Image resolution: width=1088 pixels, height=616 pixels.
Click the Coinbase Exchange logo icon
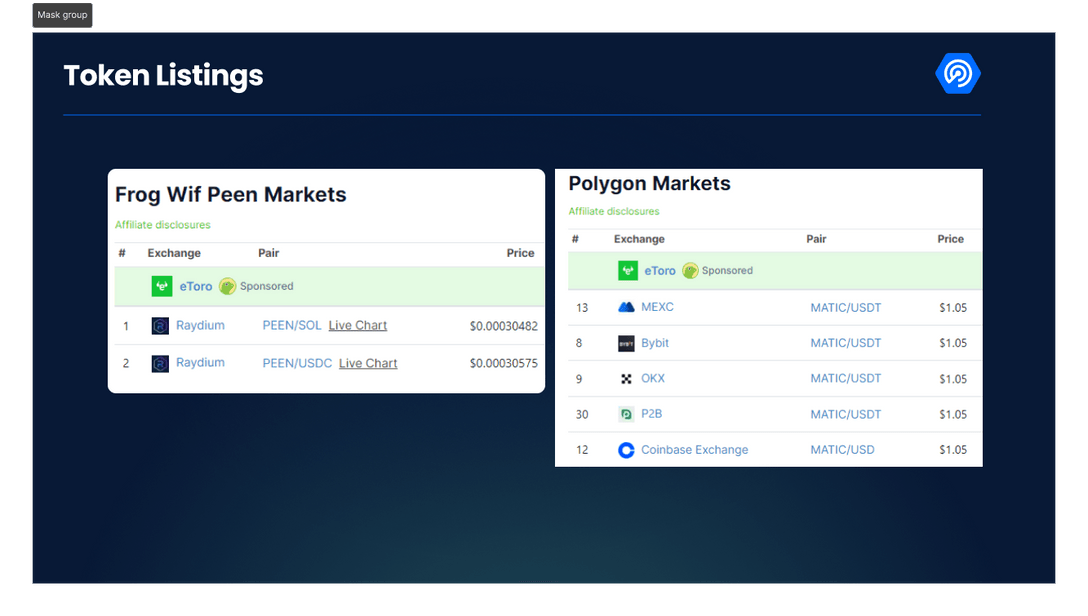tap(626, 450)
